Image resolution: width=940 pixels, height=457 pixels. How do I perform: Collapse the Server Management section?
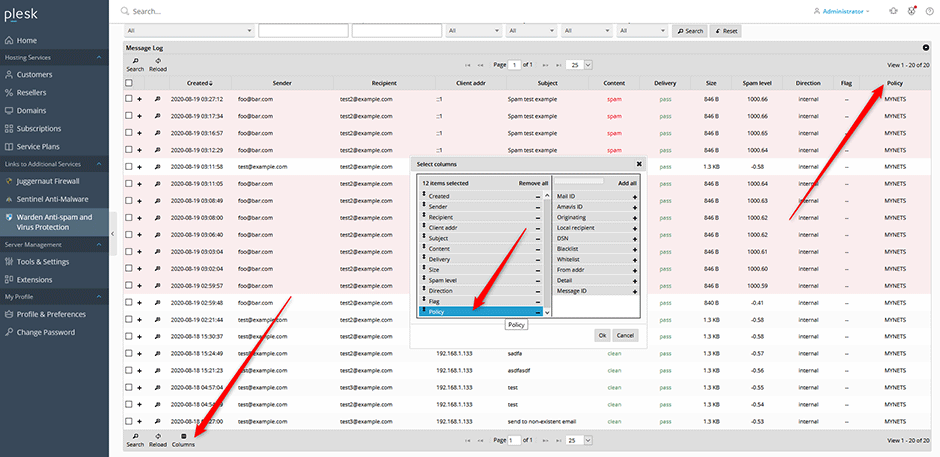tap(100, 245)
